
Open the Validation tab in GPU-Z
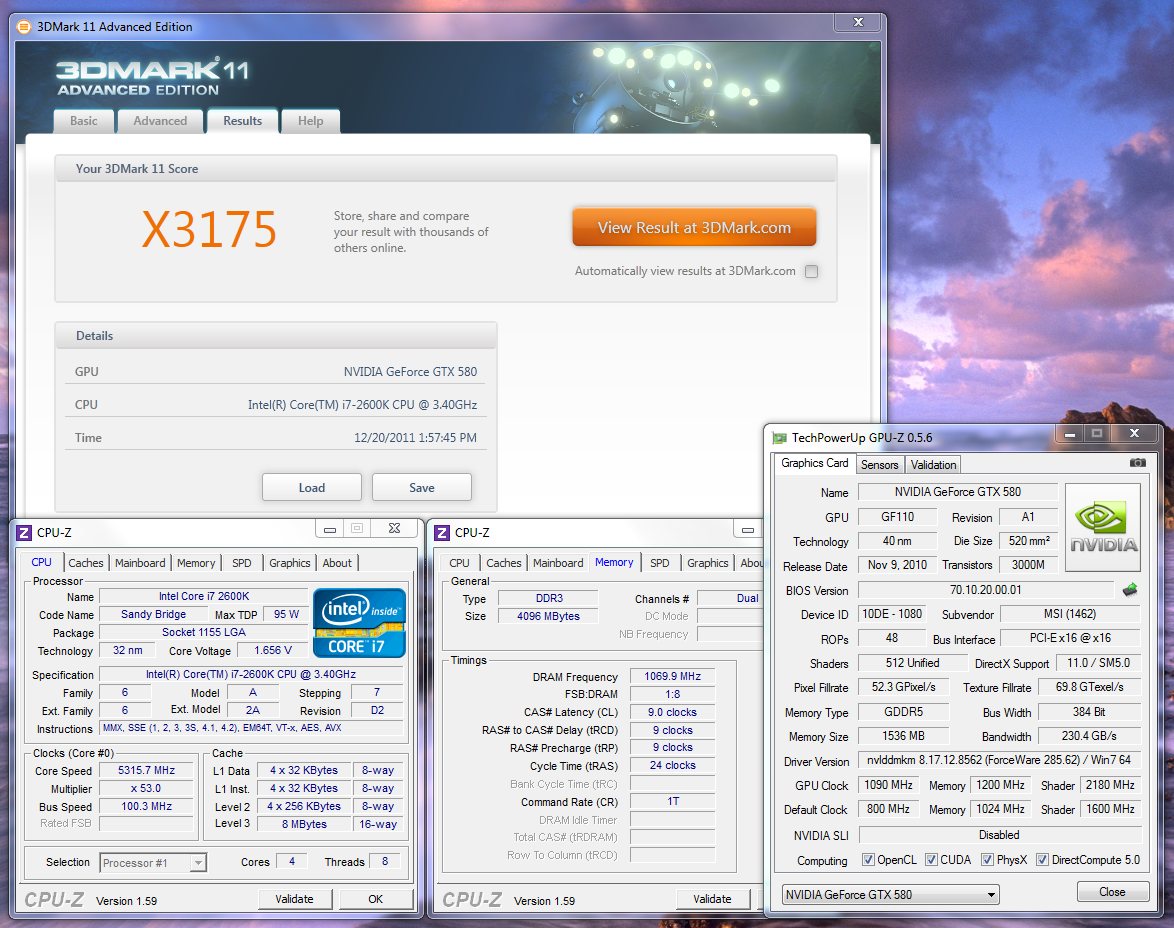click(x=933, y=464)
